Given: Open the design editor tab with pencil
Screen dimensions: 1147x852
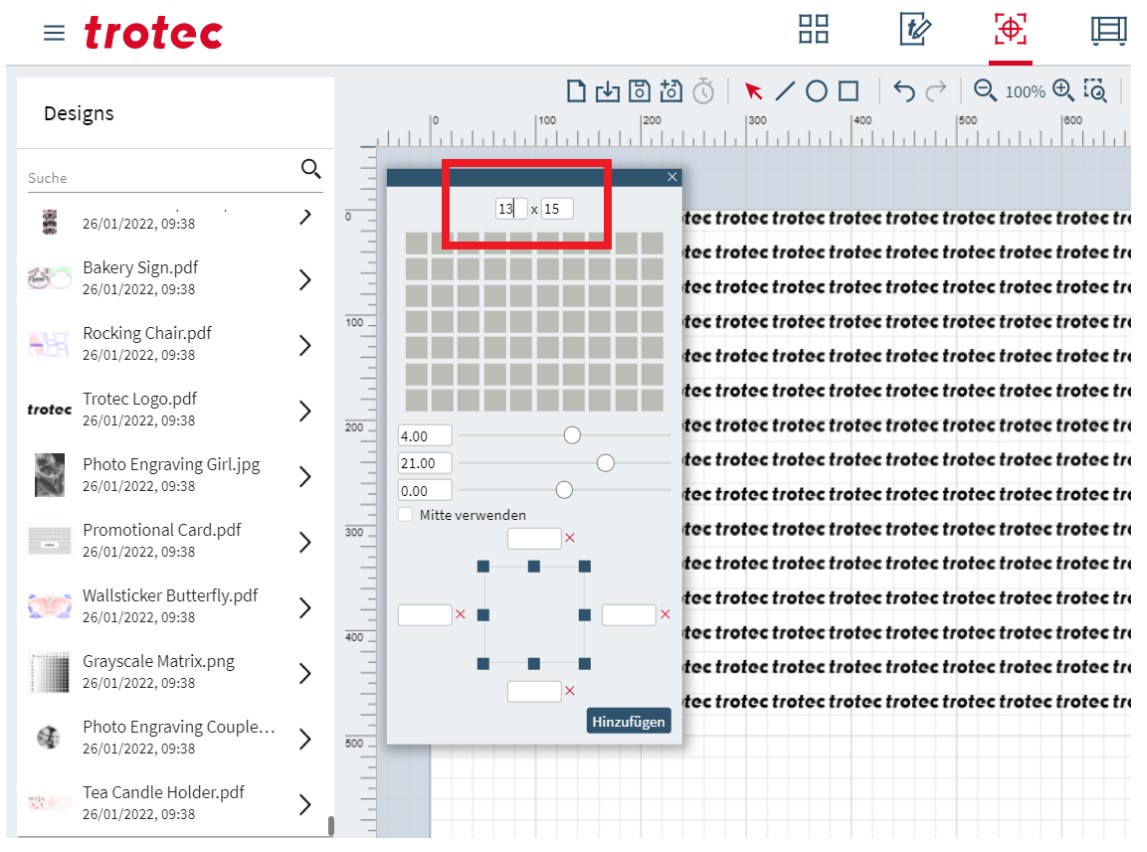Looking at the screenshot, I should [x=915, y=30].
